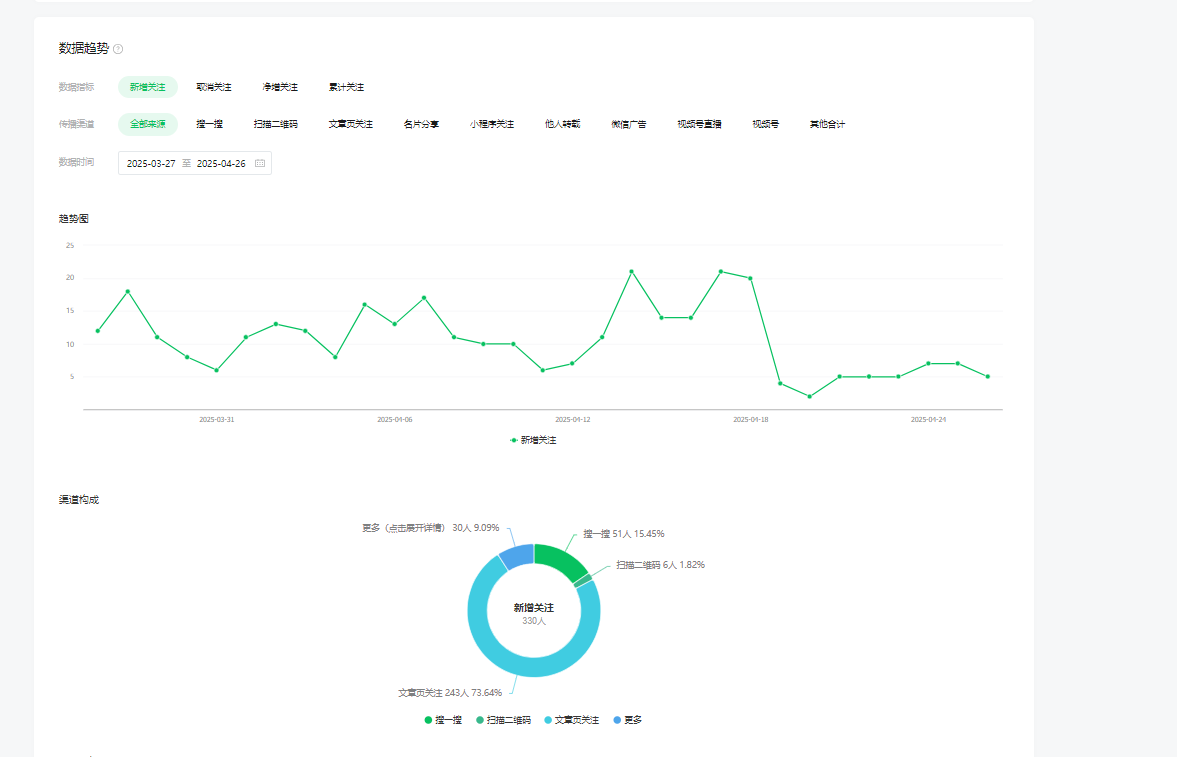Click the 趋势图 section heading

74,219
